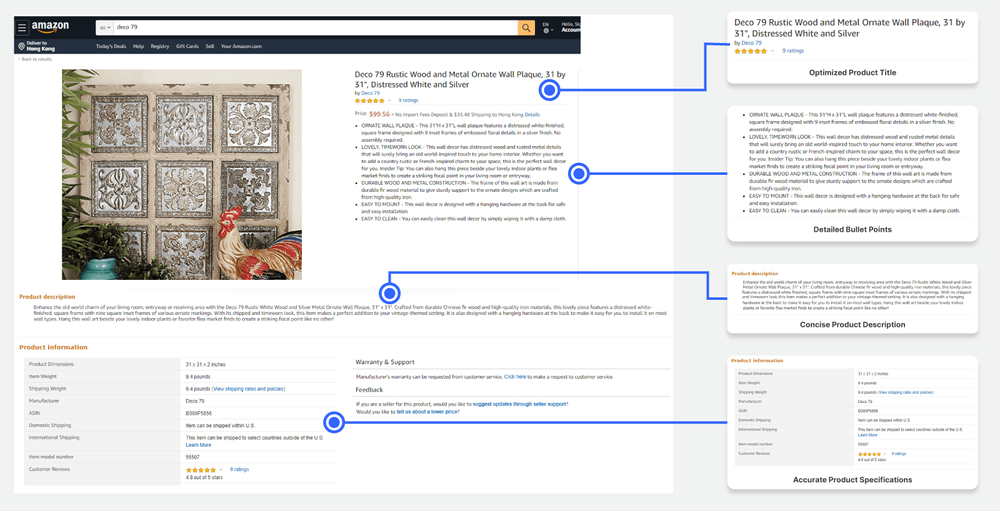Click the wall plaque product photo
The image size is (1000, 511).
[x=182, y=174]
